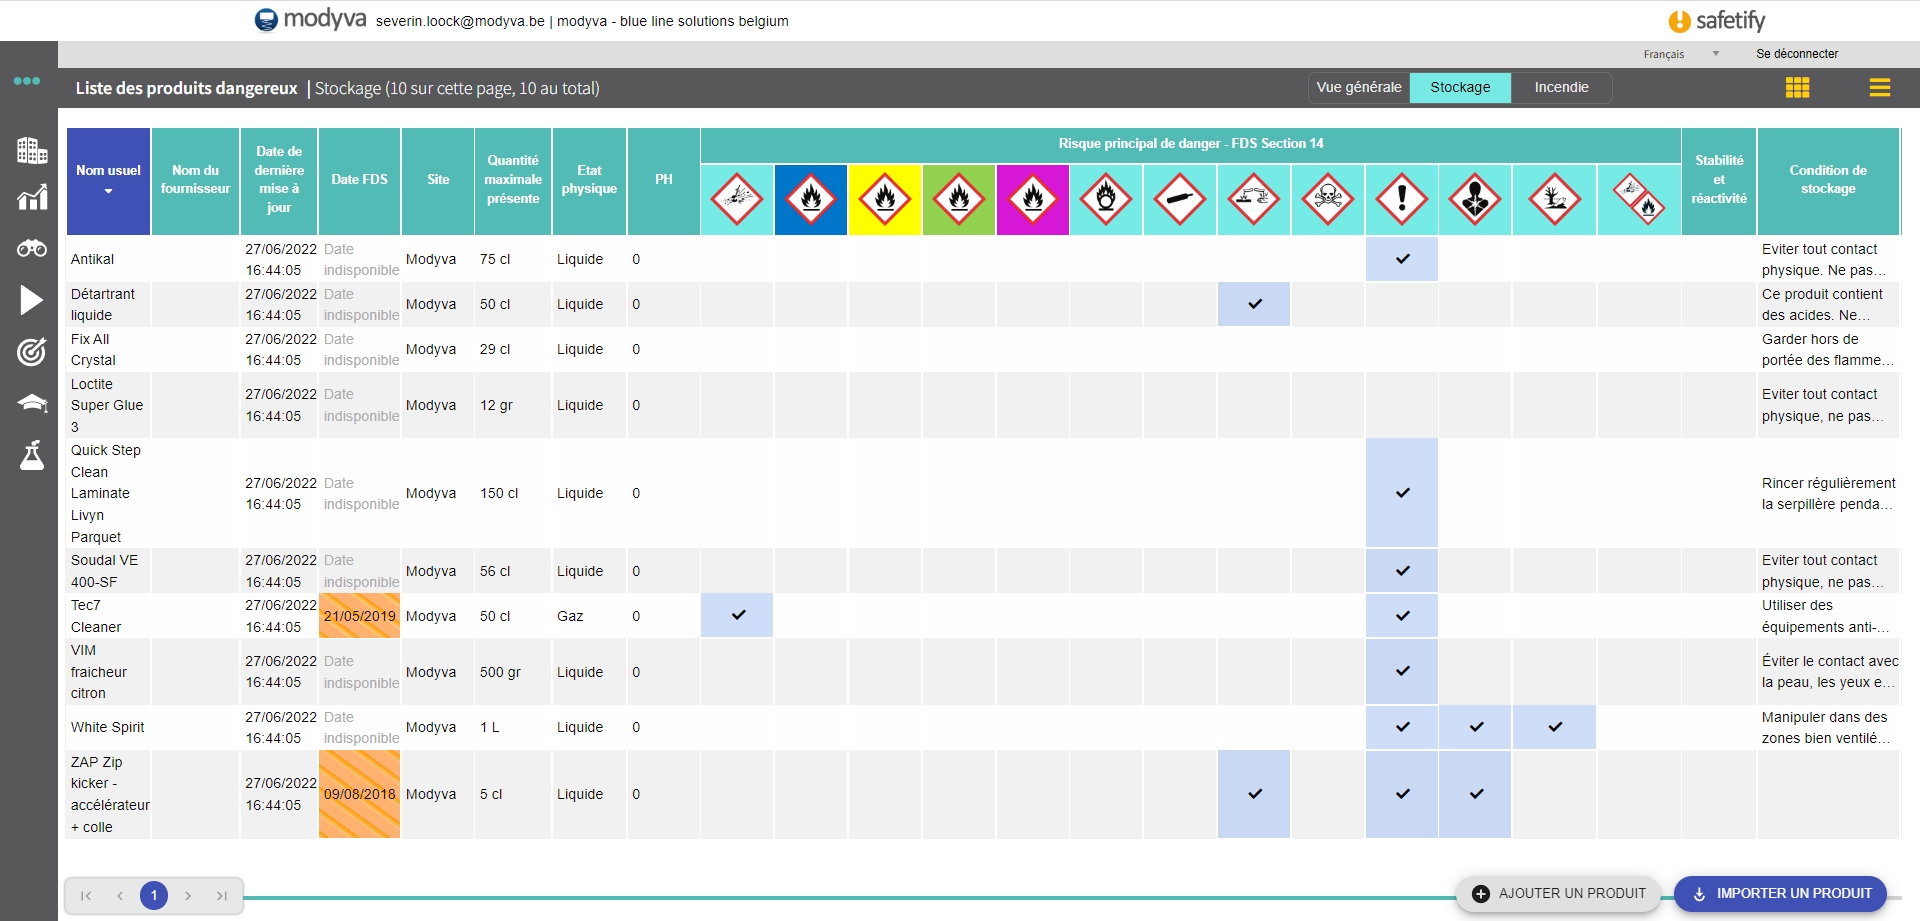The width and height of the screenshot is (1920, 921).
Task: Toggle Quick Step Clean exclamation checkmark
Action: pos(1402,493)
